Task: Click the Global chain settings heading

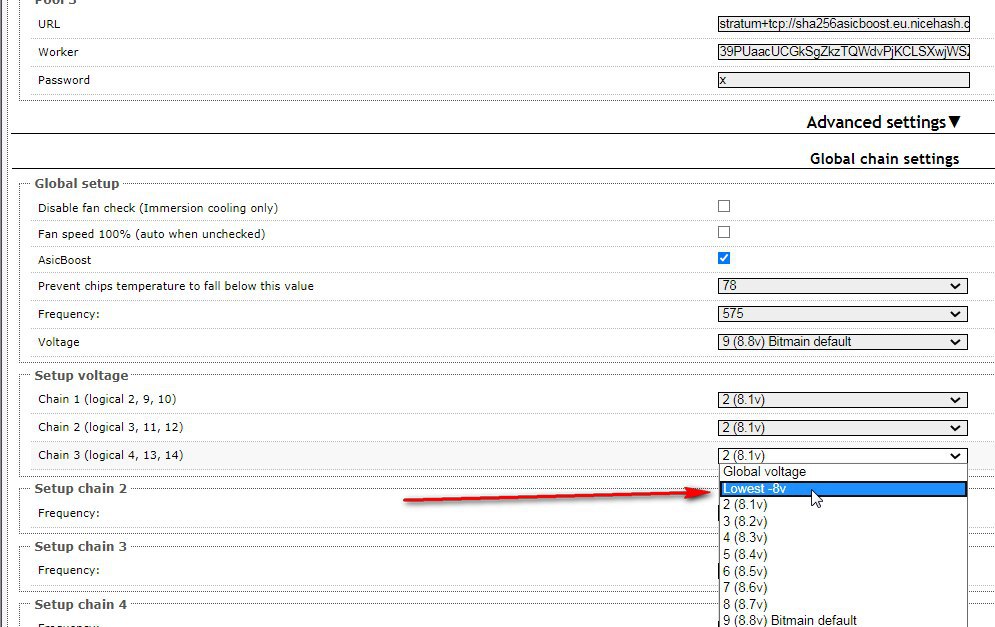Action: 885,159
